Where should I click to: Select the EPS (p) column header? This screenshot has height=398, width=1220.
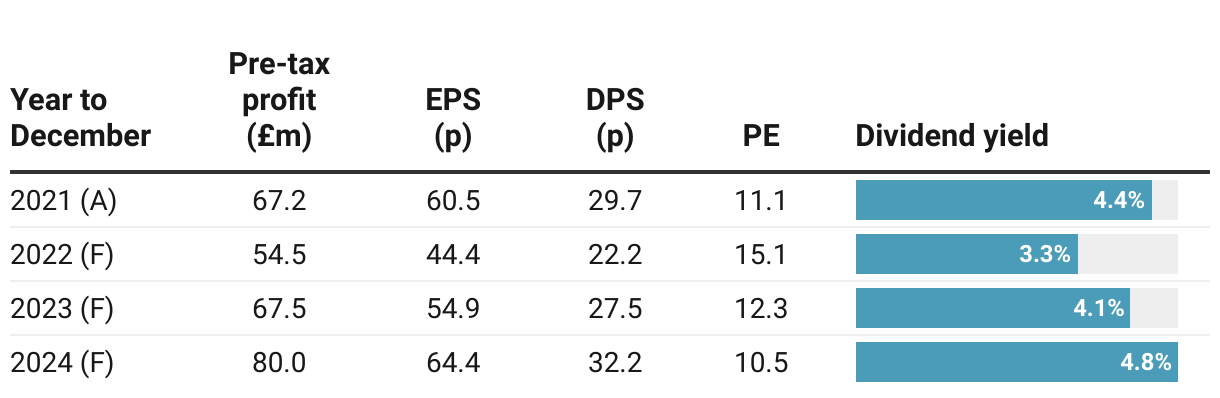coord(453,118)
